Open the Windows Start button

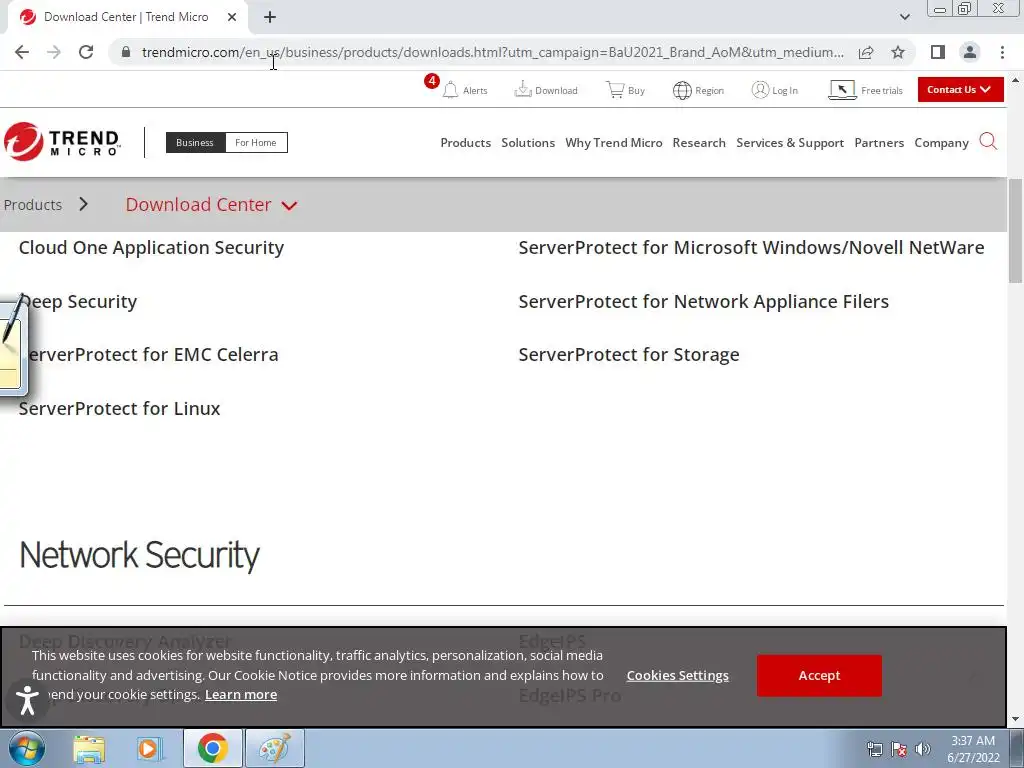[27, 748]
